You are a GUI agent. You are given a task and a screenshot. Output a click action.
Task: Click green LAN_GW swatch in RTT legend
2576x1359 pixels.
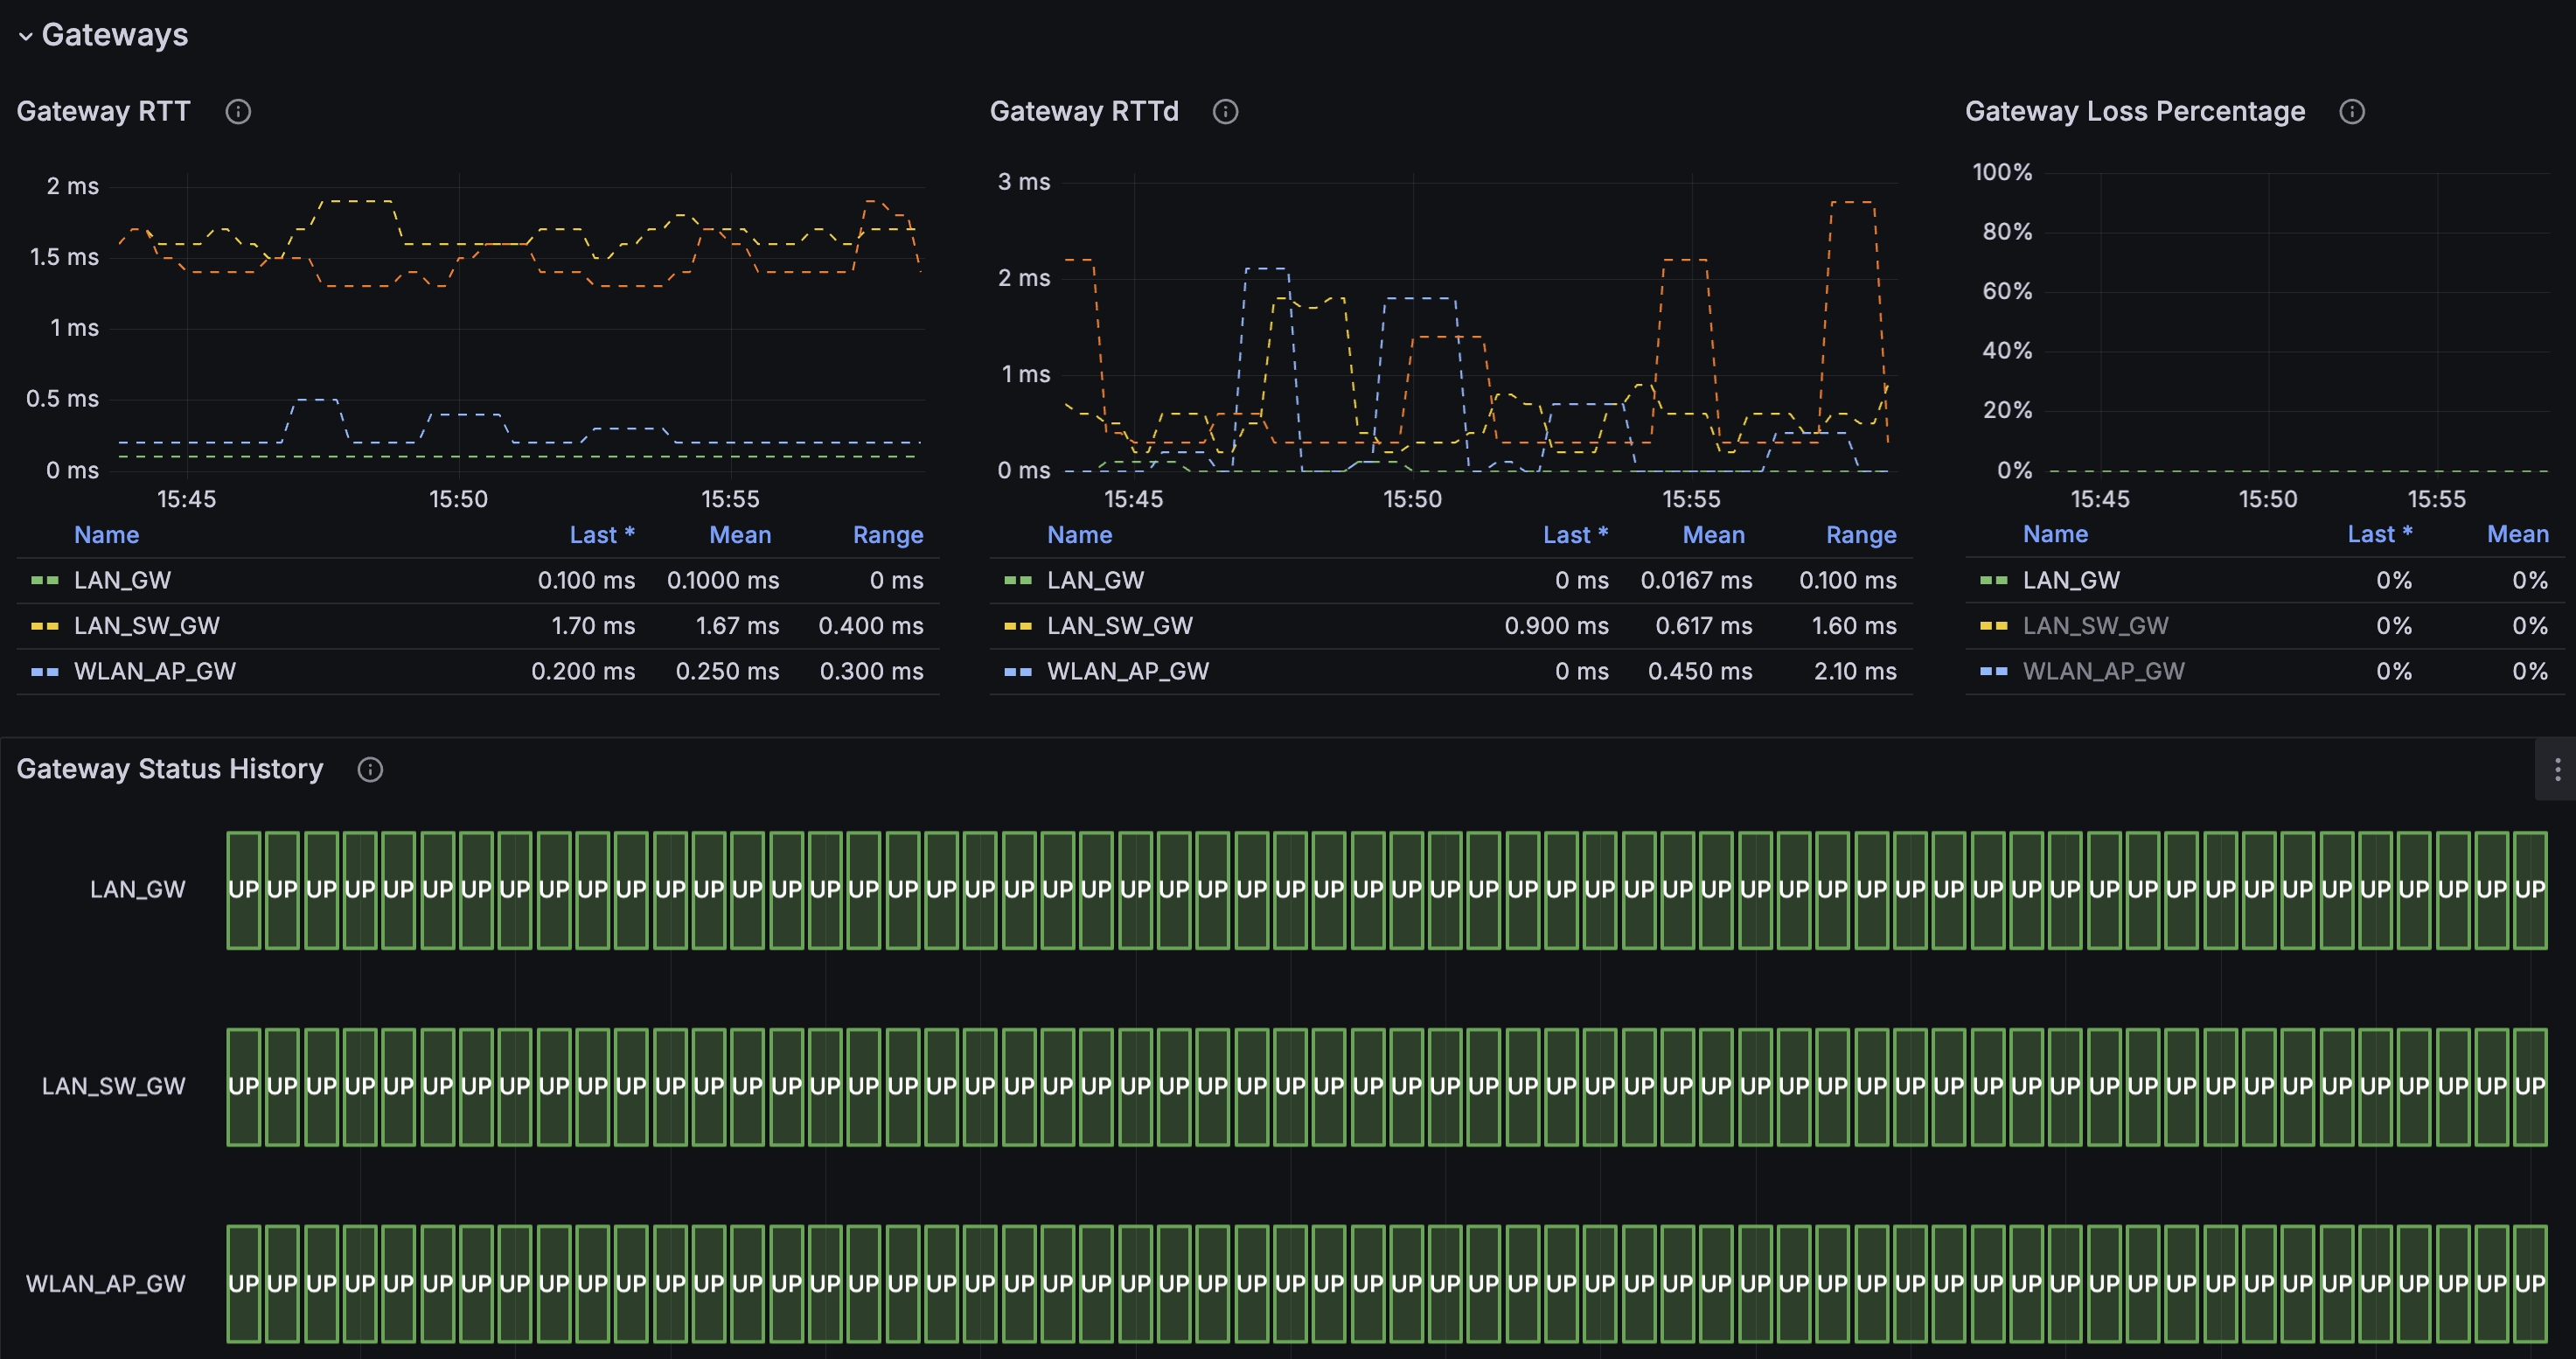coord(44,580)
